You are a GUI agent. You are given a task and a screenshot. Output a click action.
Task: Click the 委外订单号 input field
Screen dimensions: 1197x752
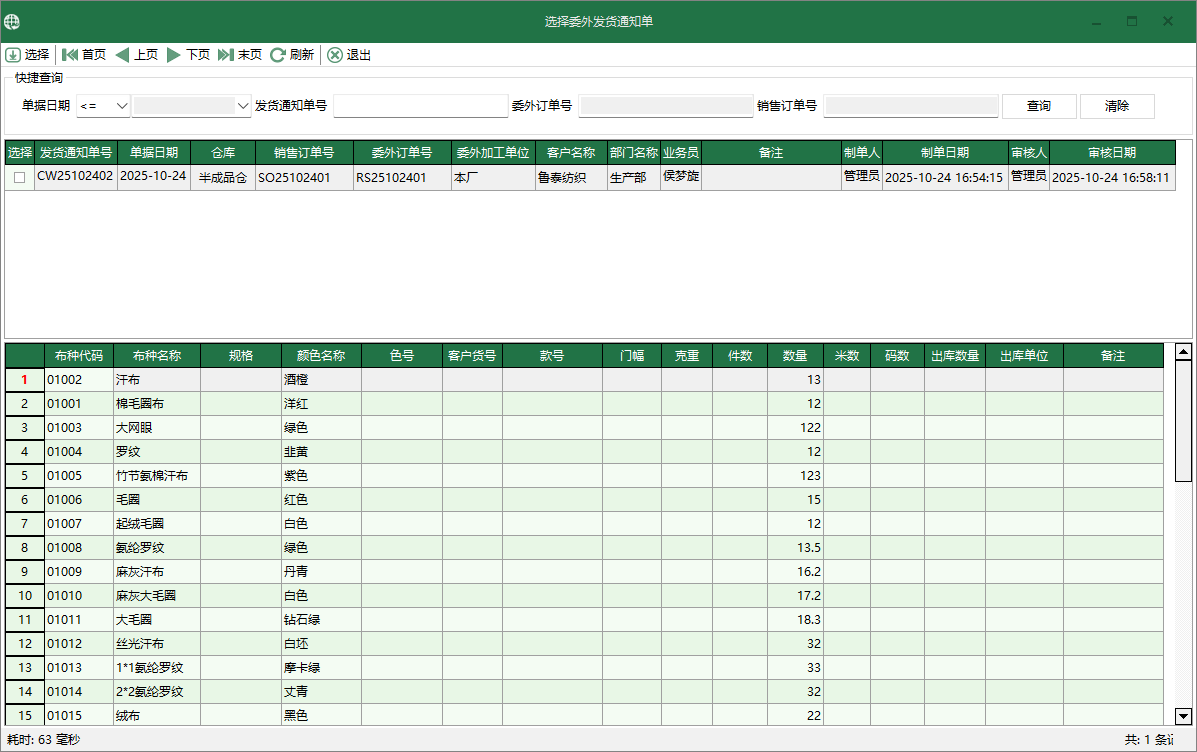click(x=665, y=105)
